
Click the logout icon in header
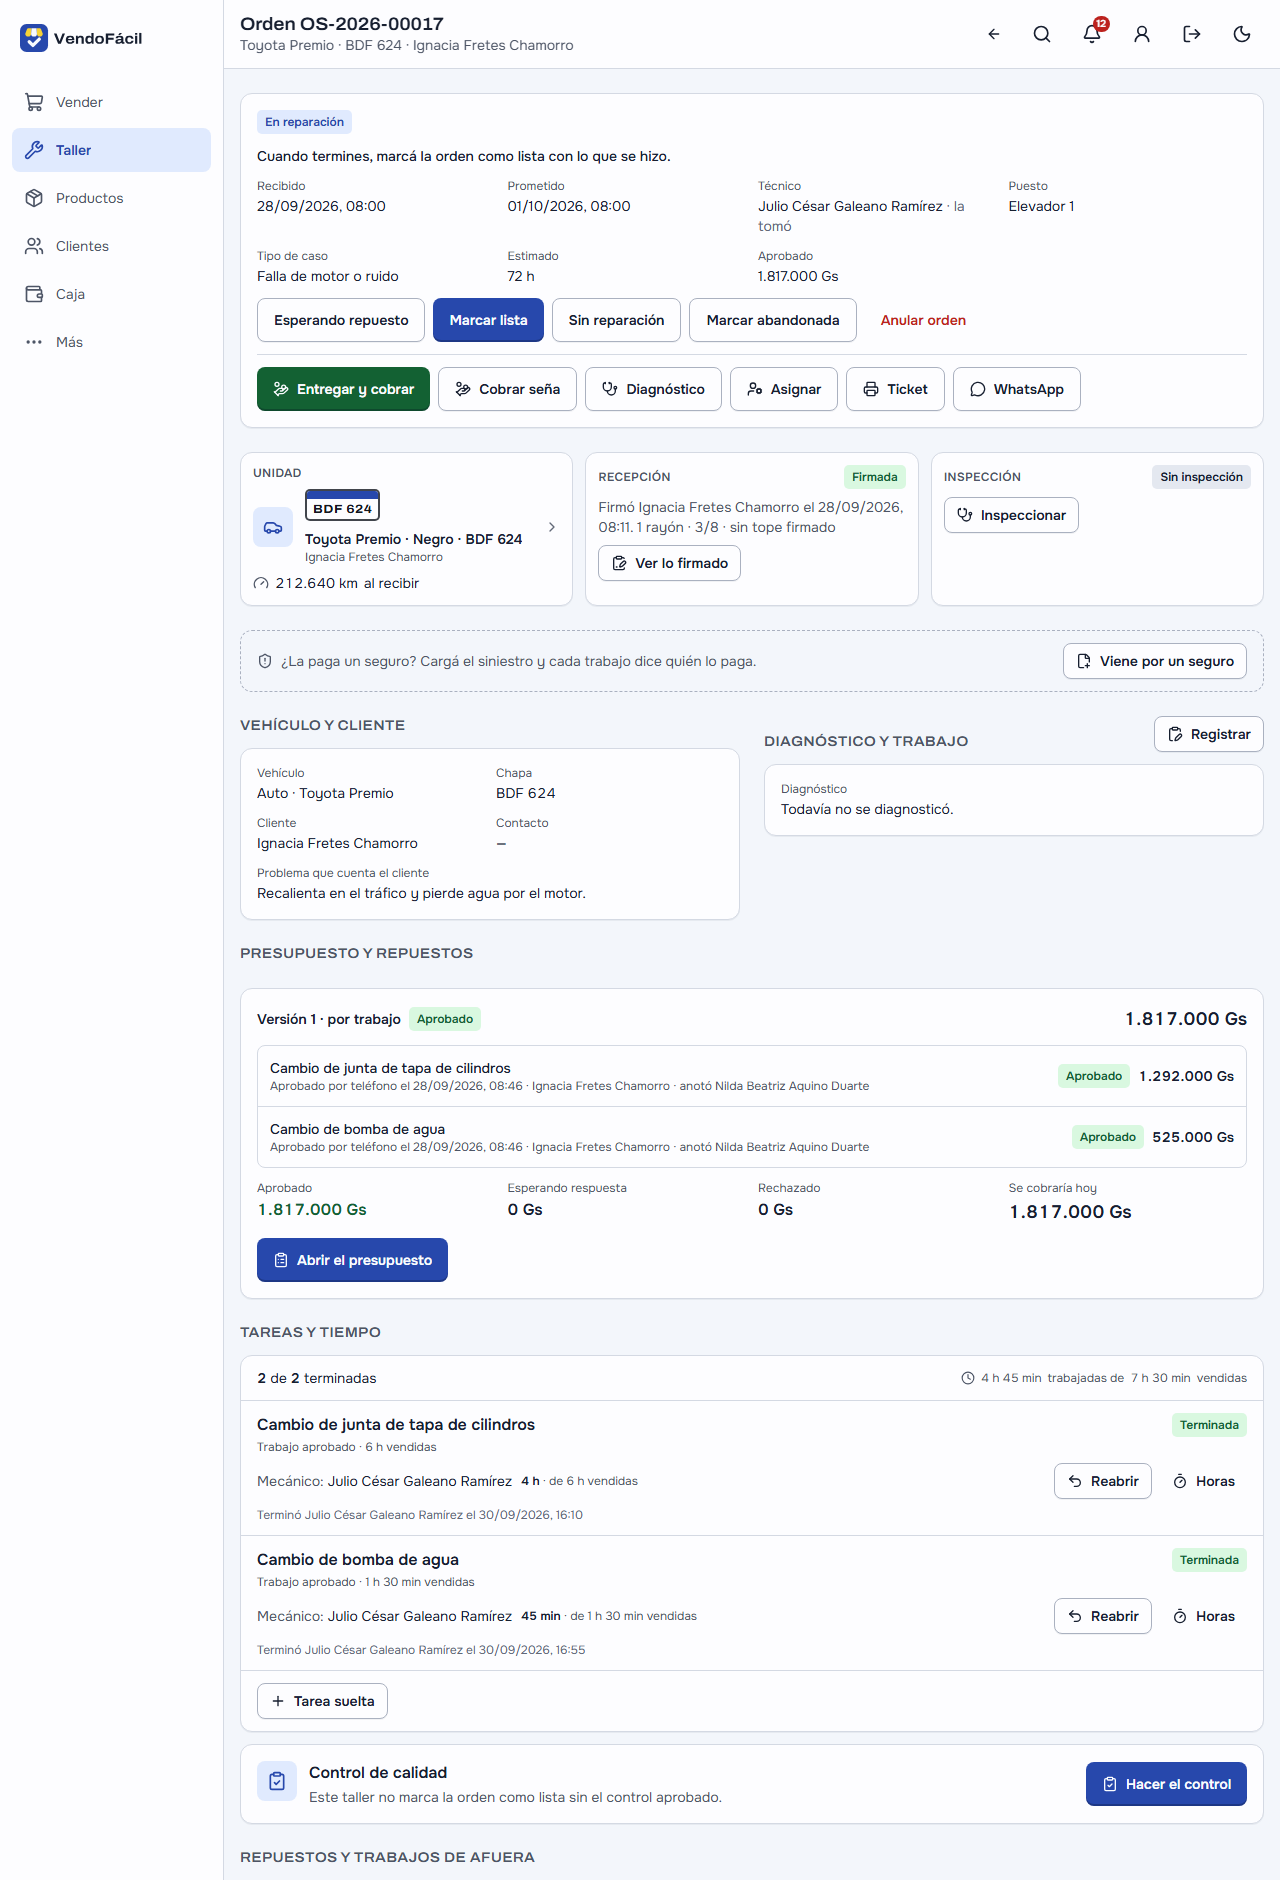coord(1192,34)
